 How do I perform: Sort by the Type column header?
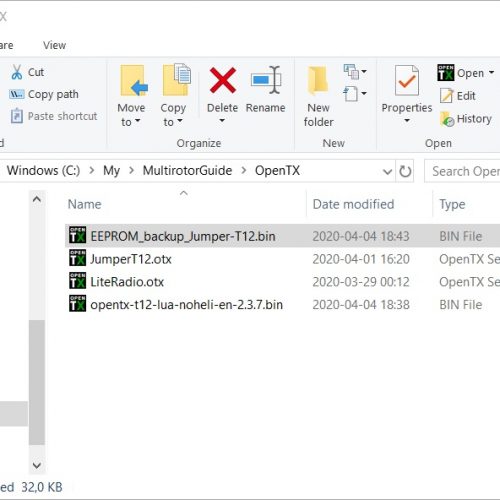pyautogui.click(x=452, y=204)
